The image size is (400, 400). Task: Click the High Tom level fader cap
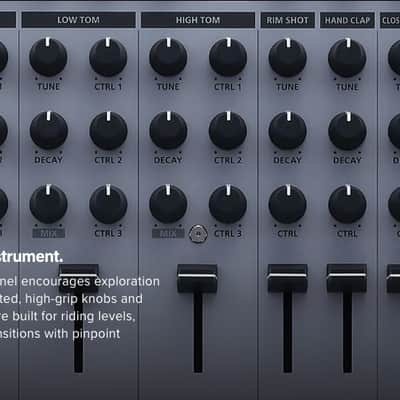coord(197,278)
